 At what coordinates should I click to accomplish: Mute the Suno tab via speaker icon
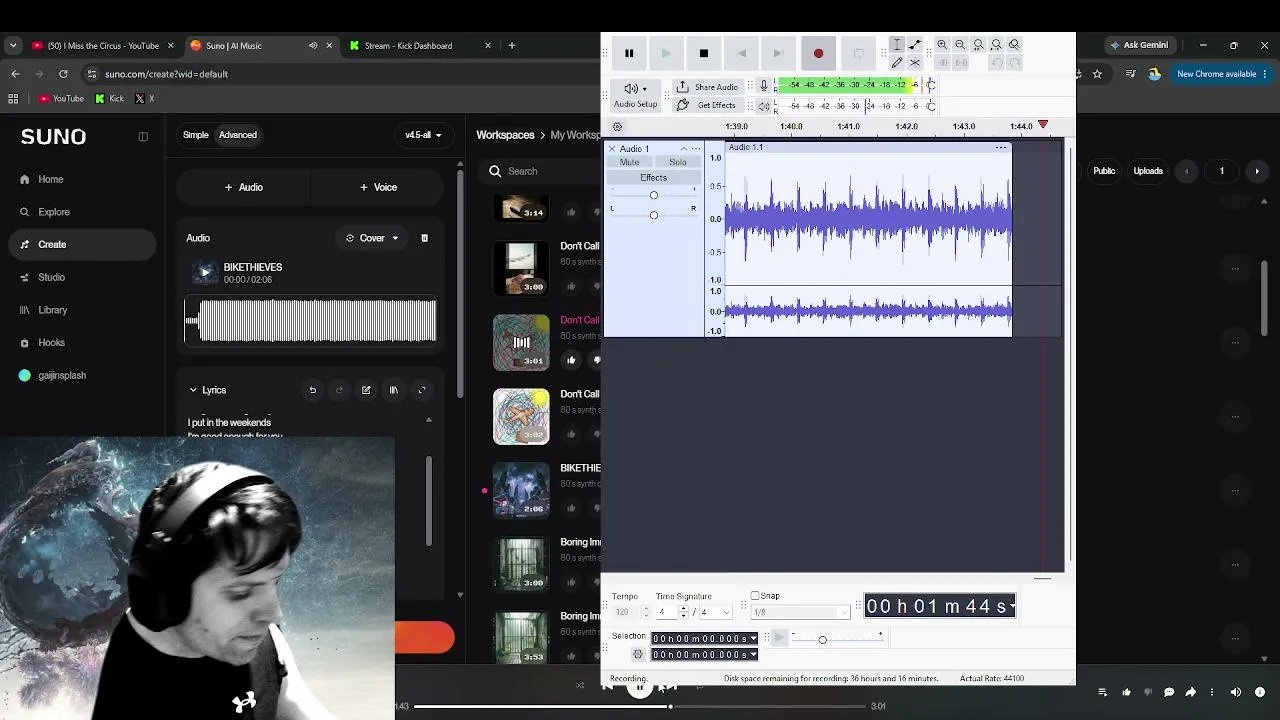click(x=313, y=45)
